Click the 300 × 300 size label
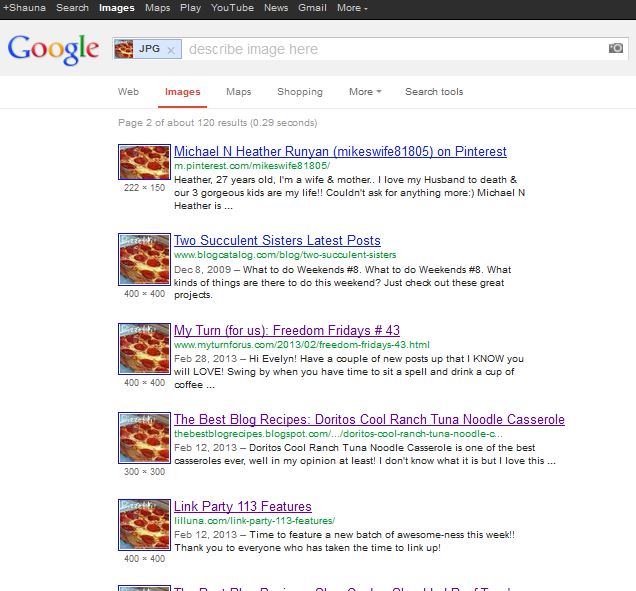Screen dimensions: 636x591 point(144,472)
